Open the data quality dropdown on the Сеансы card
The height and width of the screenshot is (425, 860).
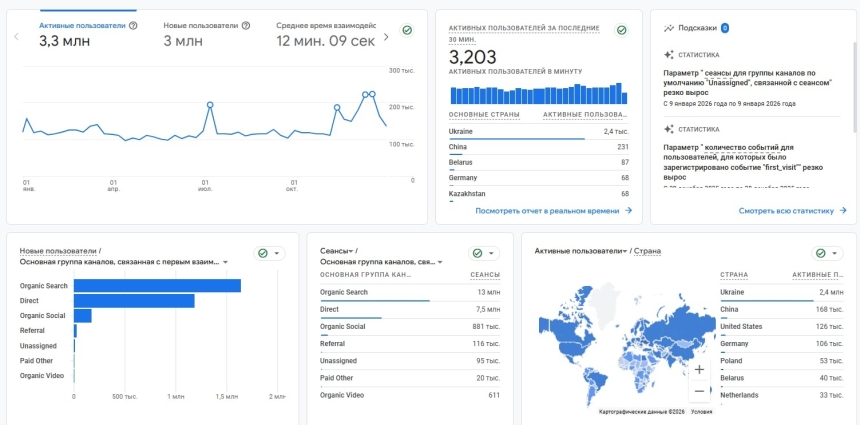point(484,254)
